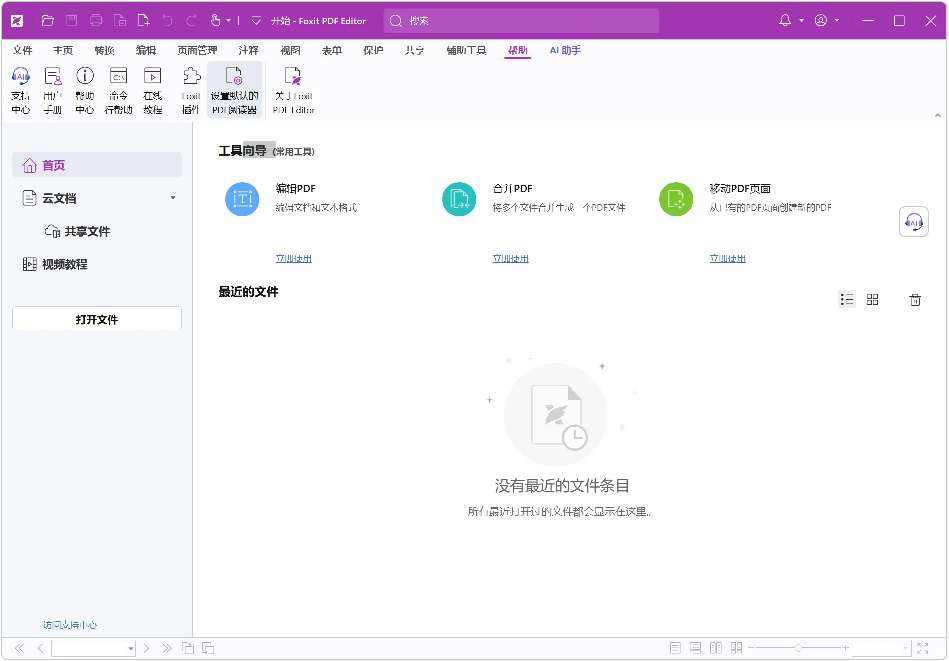Switch to the 转换 tab

point(104,50)
